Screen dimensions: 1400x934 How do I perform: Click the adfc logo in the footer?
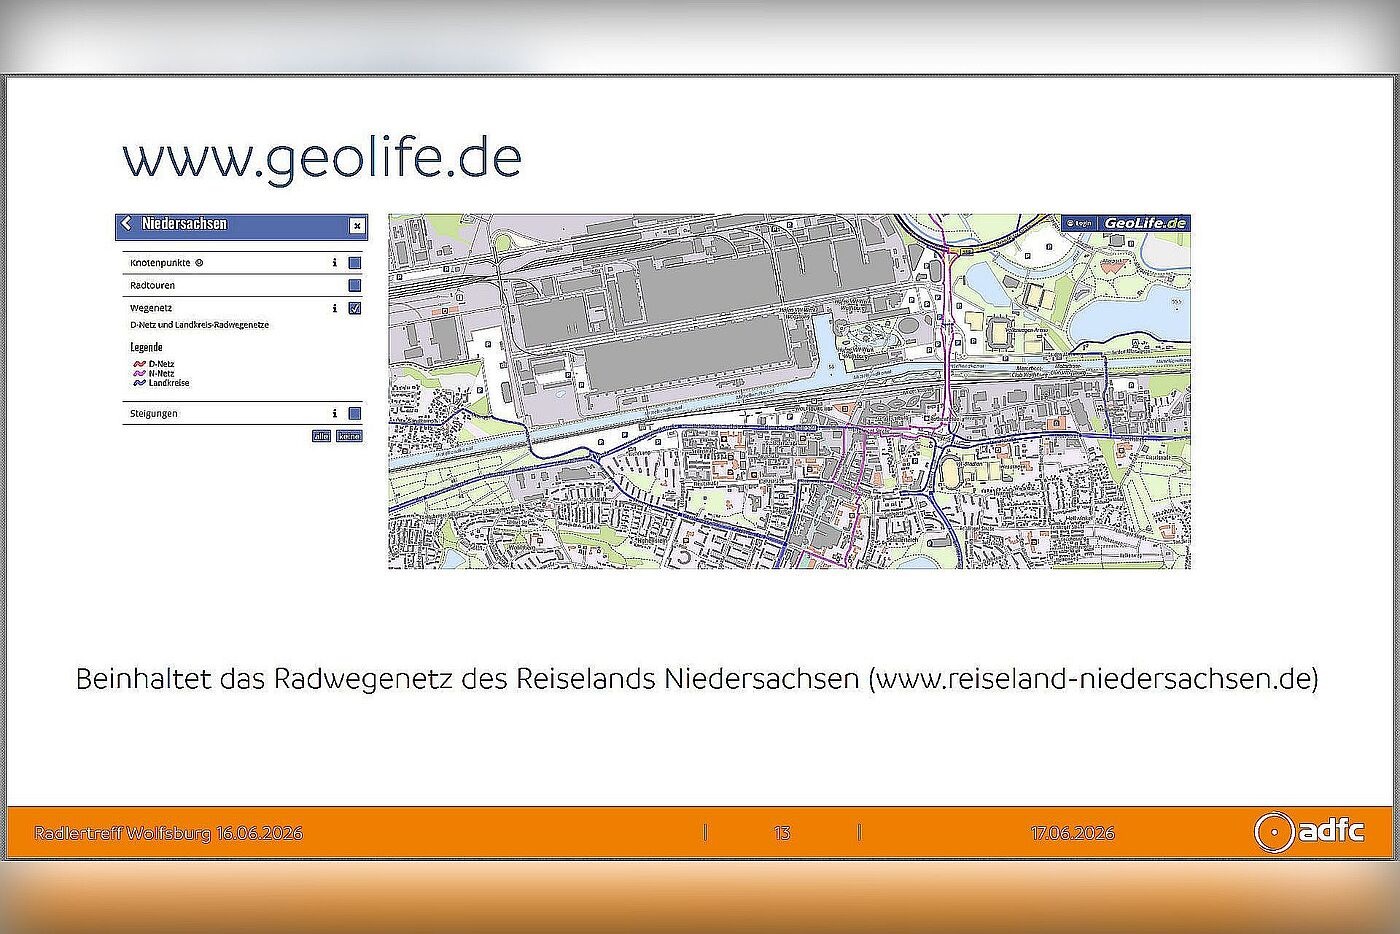click(x=1310, y=831)
